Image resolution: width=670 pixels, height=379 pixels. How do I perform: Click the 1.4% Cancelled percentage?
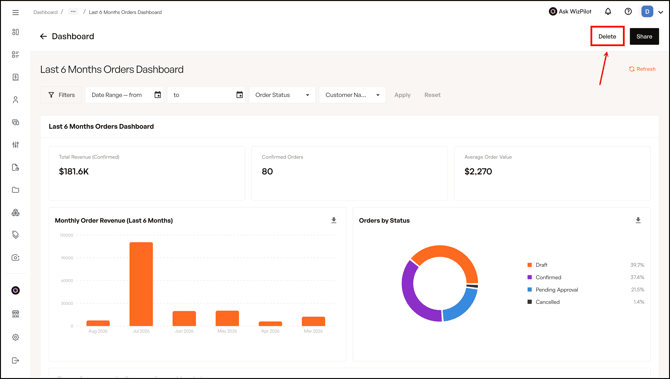[639, 302]
